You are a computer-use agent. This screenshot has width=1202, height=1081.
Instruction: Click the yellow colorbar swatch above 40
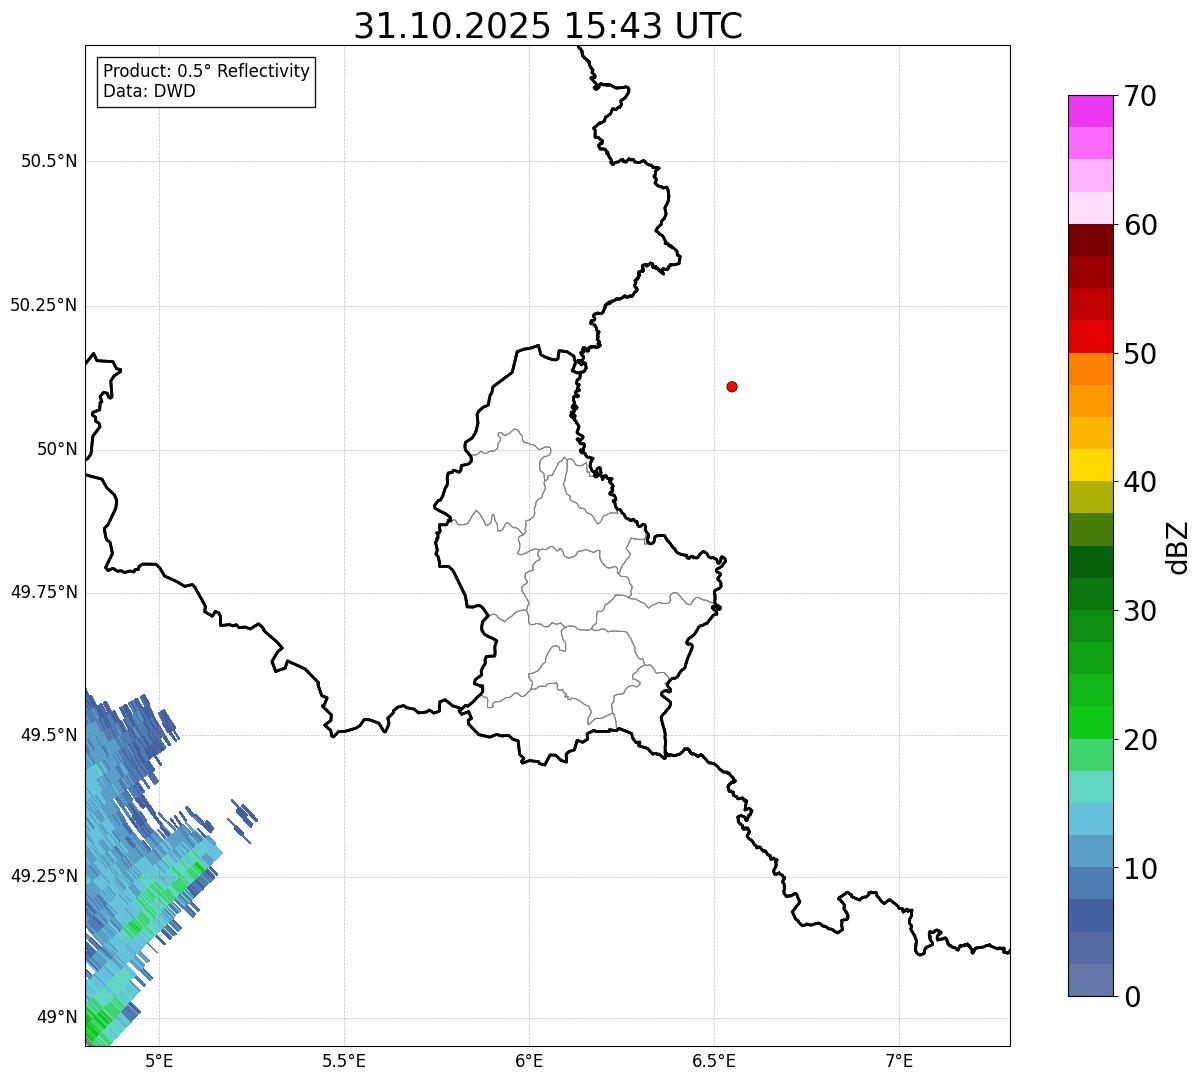(x=1090, y=465)
